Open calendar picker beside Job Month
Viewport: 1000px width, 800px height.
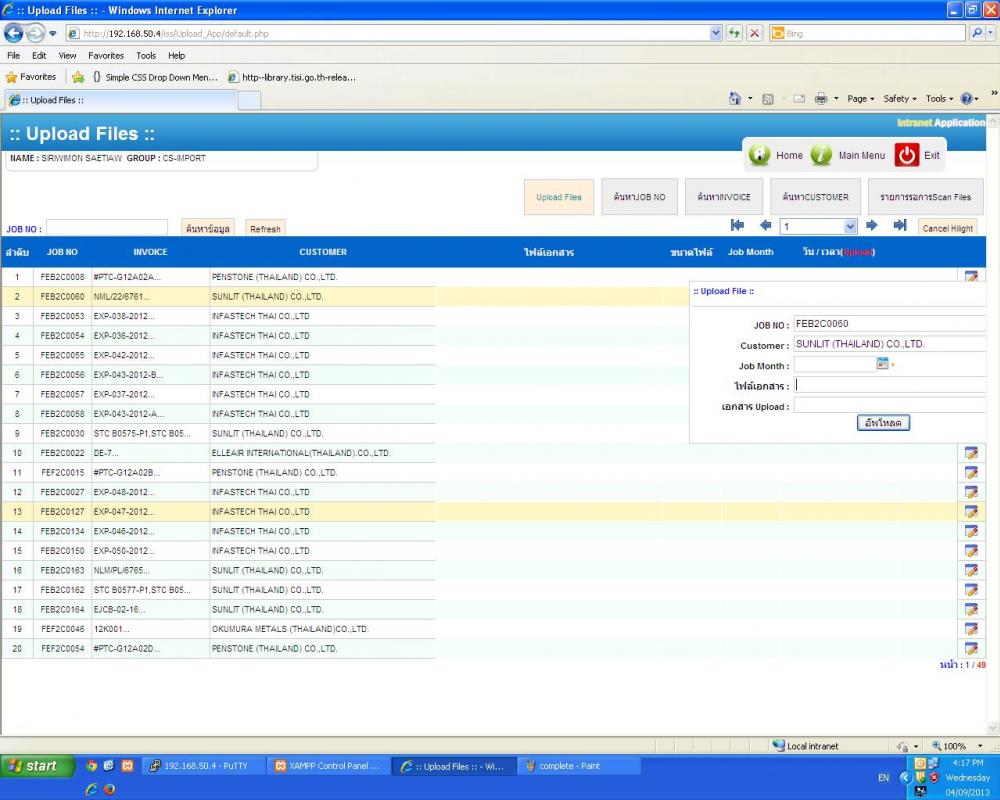point(882,365)
